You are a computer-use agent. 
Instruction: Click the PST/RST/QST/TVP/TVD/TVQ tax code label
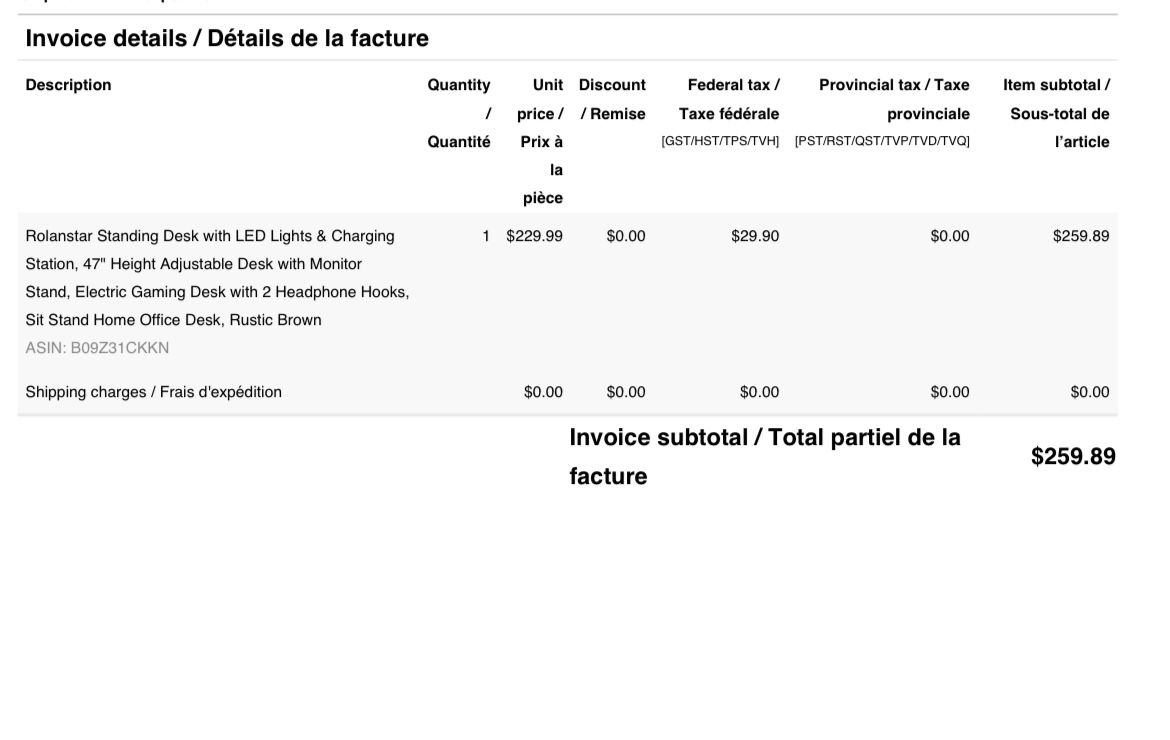882,142
